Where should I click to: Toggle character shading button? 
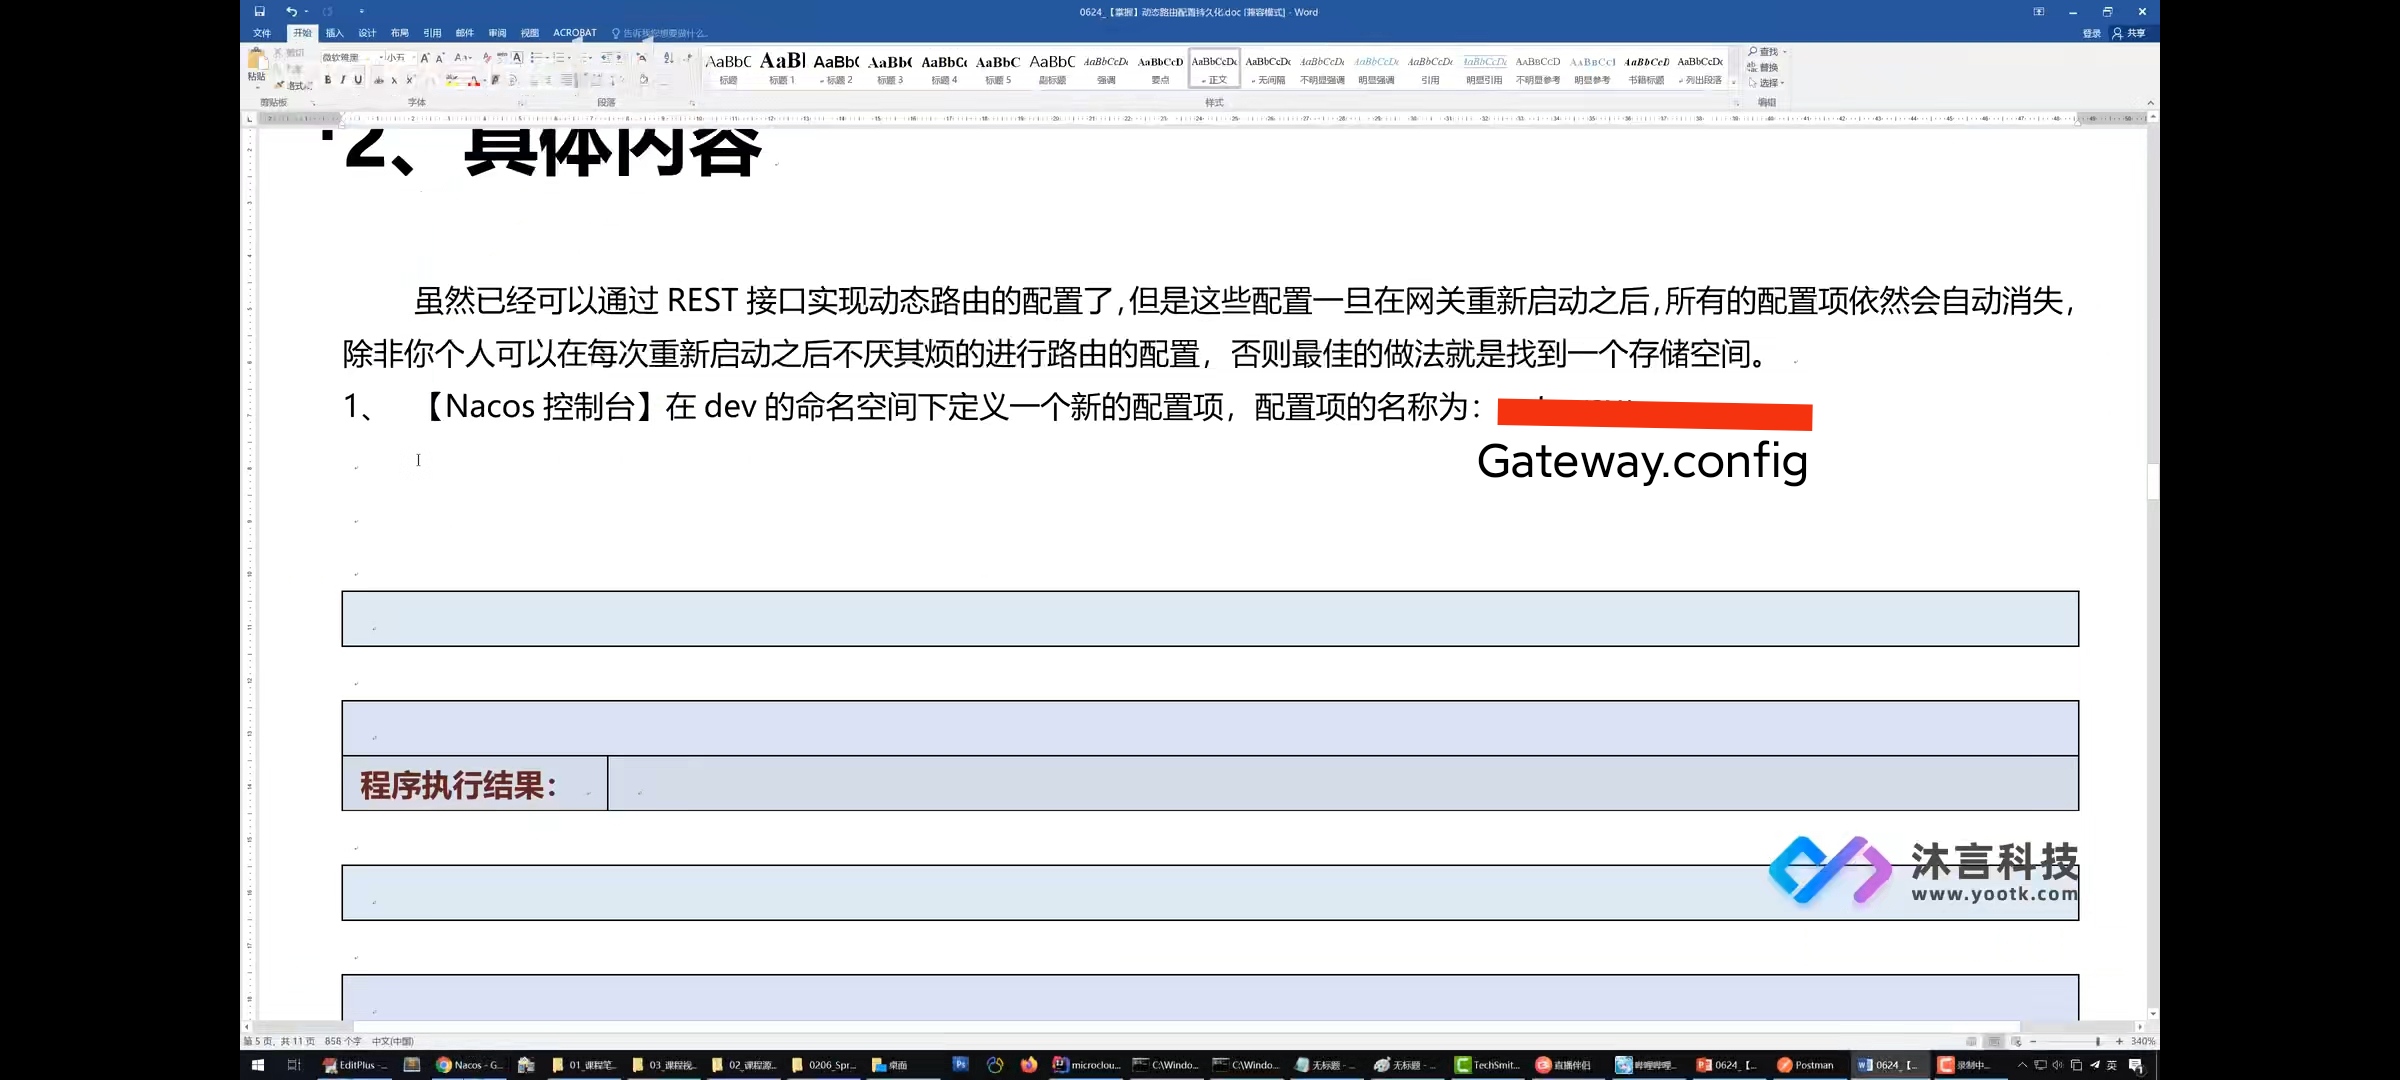tap(496, 80)
